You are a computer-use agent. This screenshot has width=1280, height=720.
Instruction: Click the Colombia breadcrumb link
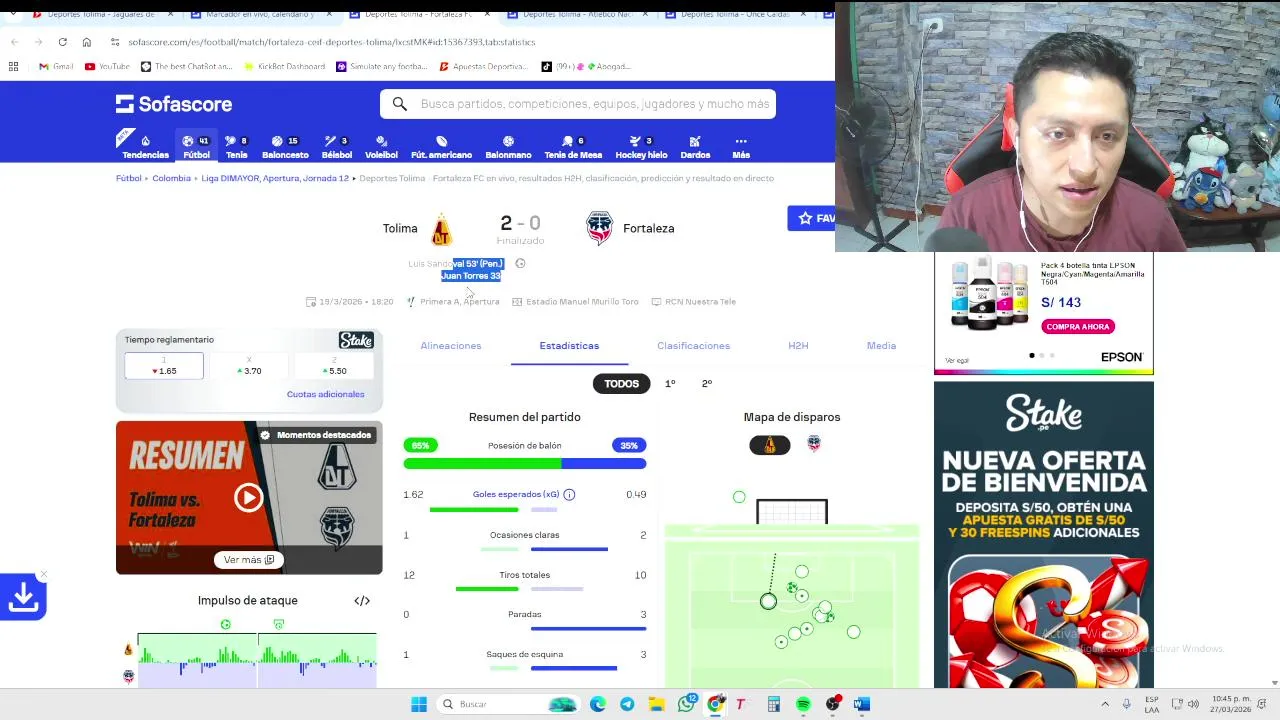[x=172, y=178]
